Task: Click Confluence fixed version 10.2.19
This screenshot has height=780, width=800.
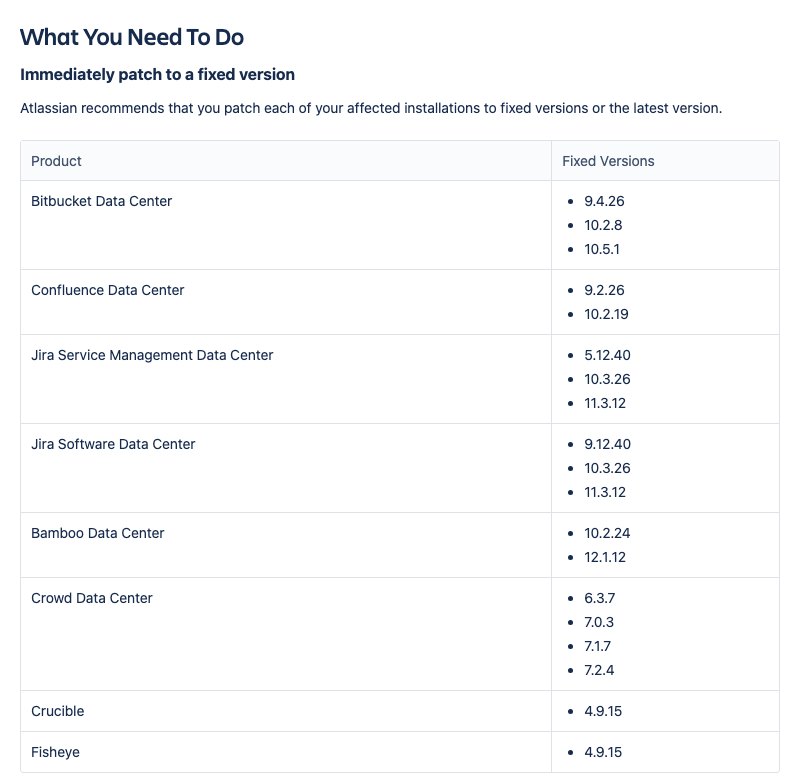Action: pyautogui.click(x=606, y=314)
